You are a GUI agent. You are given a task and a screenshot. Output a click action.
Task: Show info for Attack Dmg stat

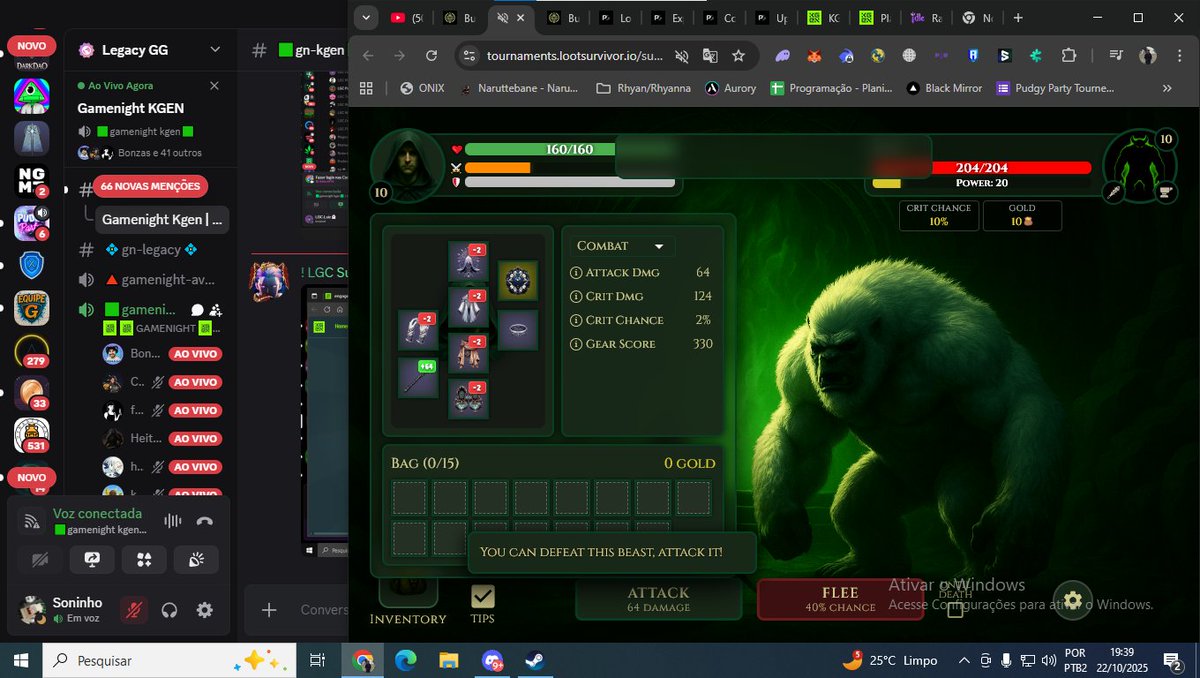(x=576, y=273)
